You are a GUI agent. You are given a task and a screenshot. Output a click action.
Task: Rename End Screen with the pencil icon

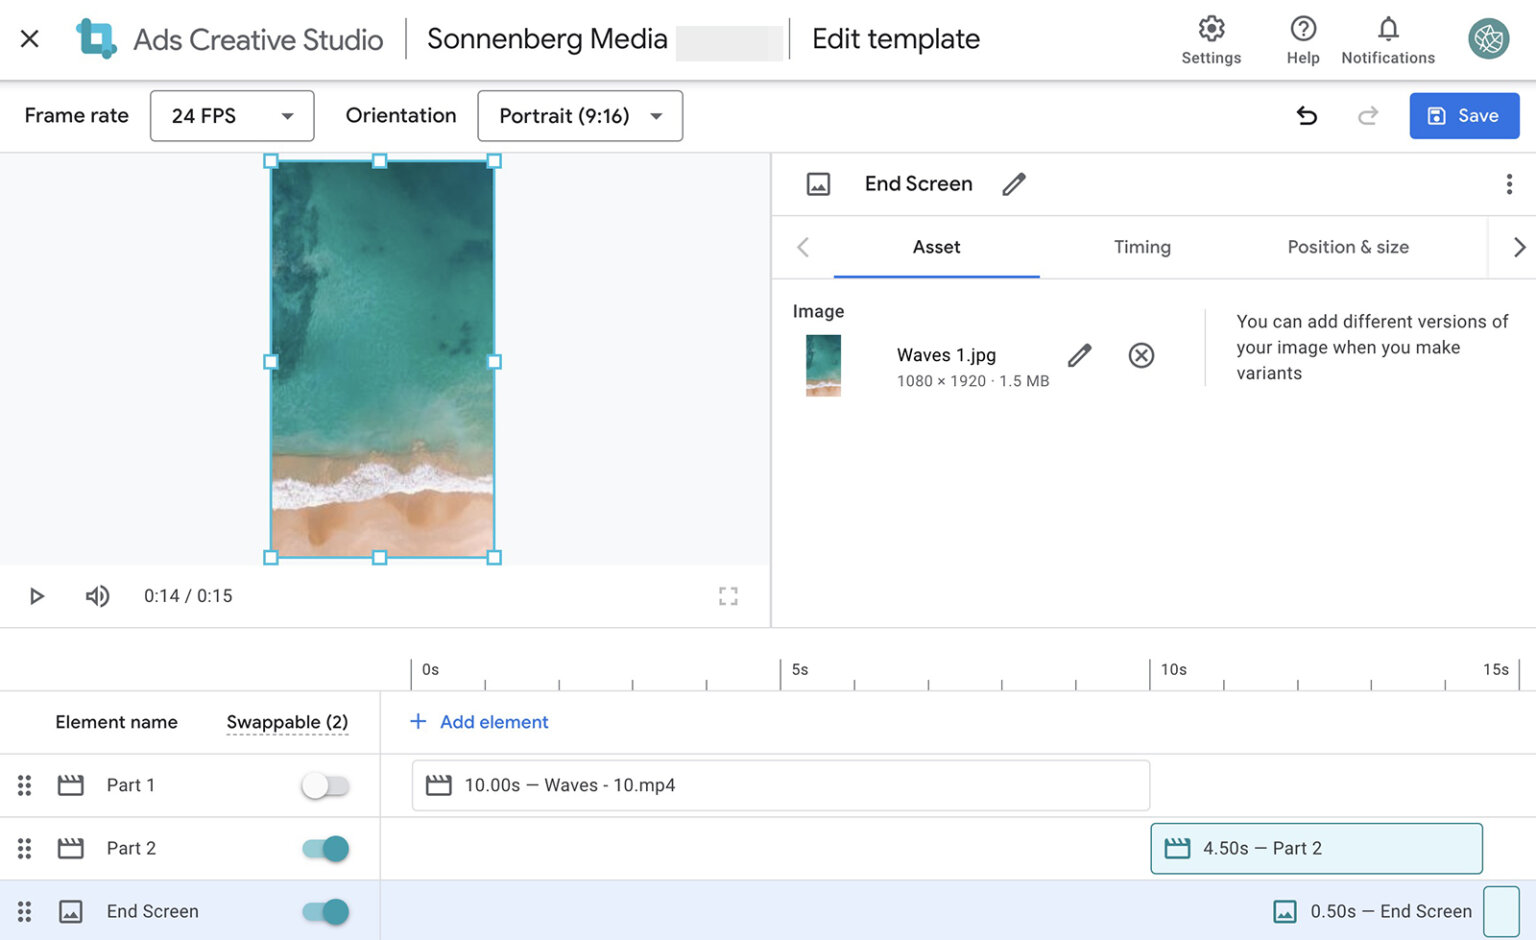(1014, 184)
